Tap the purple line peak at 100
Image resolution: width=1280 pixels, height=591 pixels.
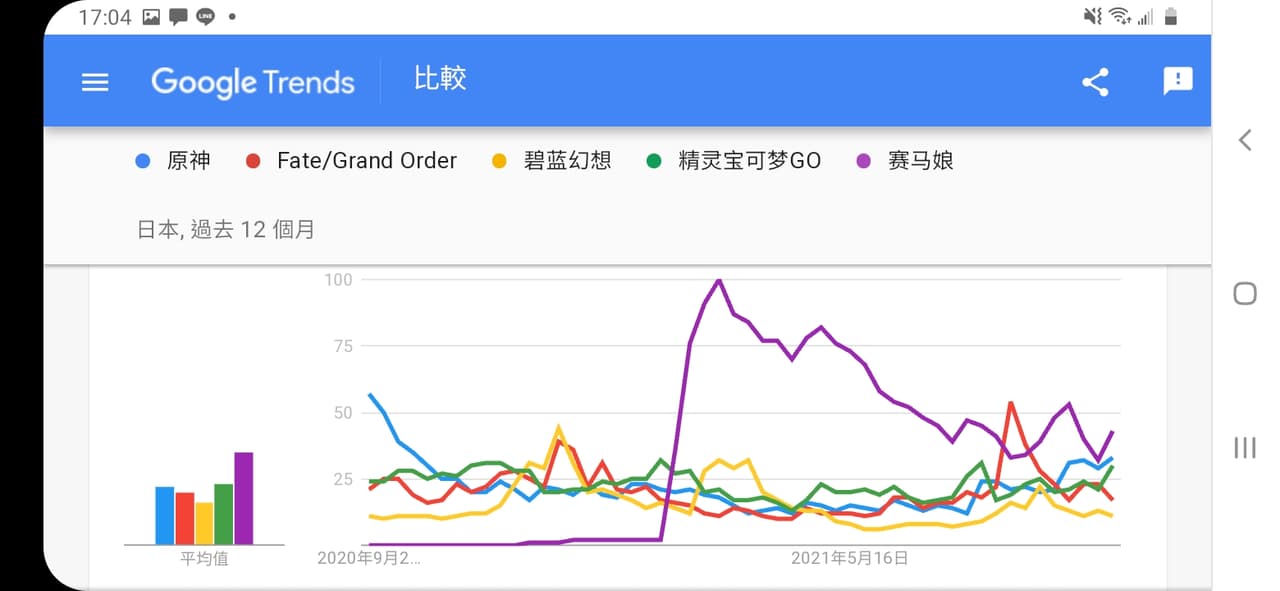coord(719,281)
